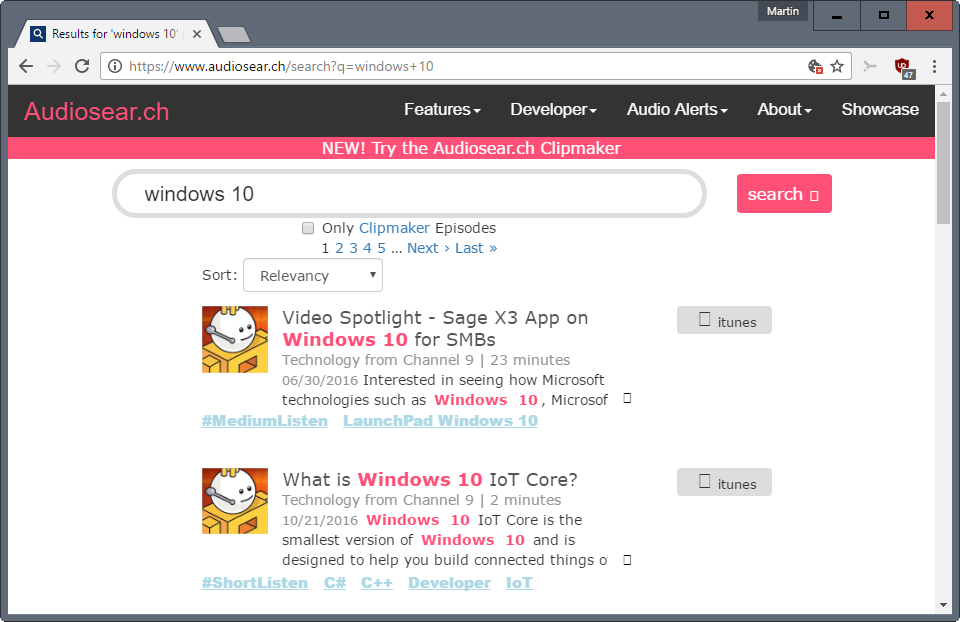Expand the Audio Alerts menu
The image size is (960, 622).
(x=677, y=110)
